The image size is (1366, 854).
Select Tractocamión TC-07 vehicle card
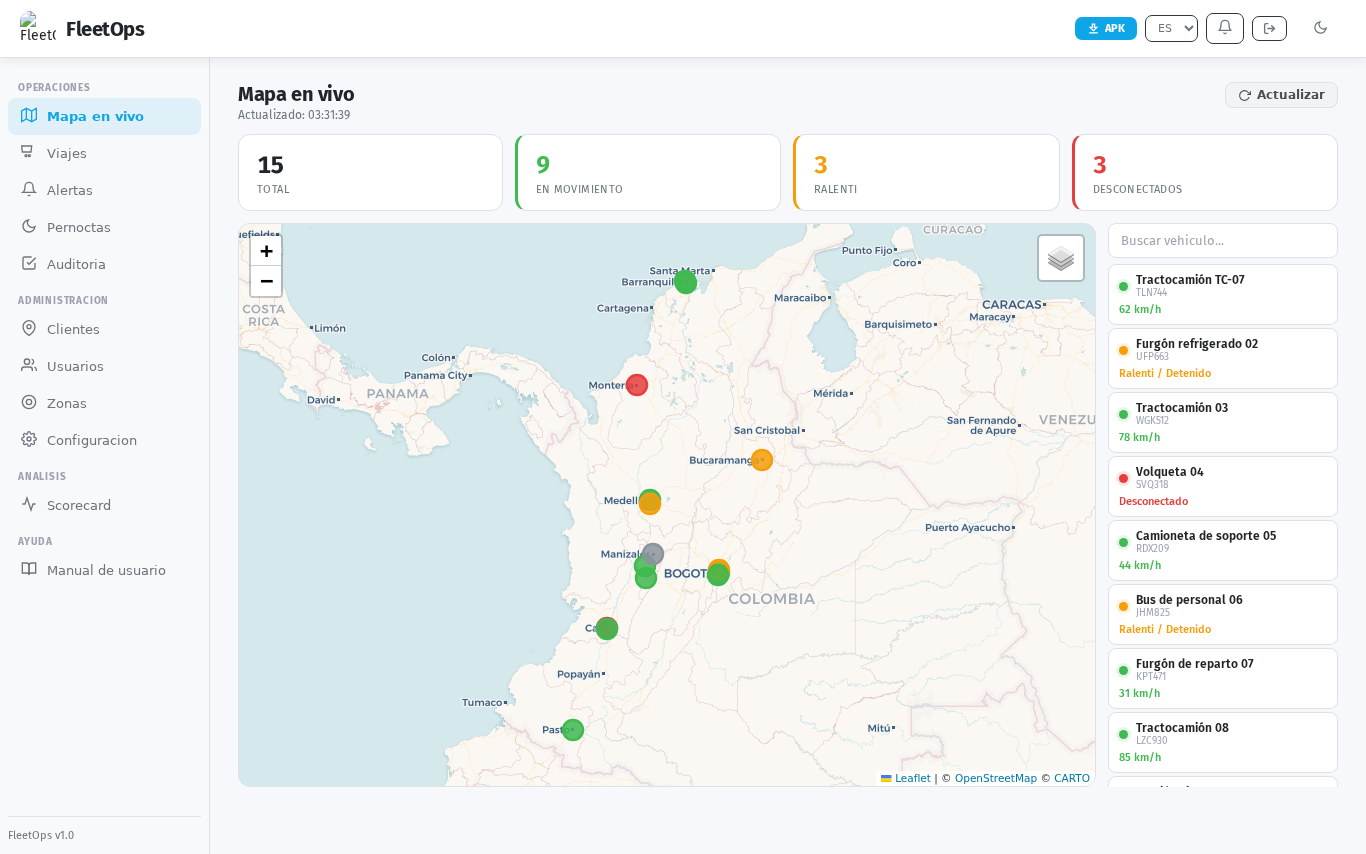[x=1223, y=294]
